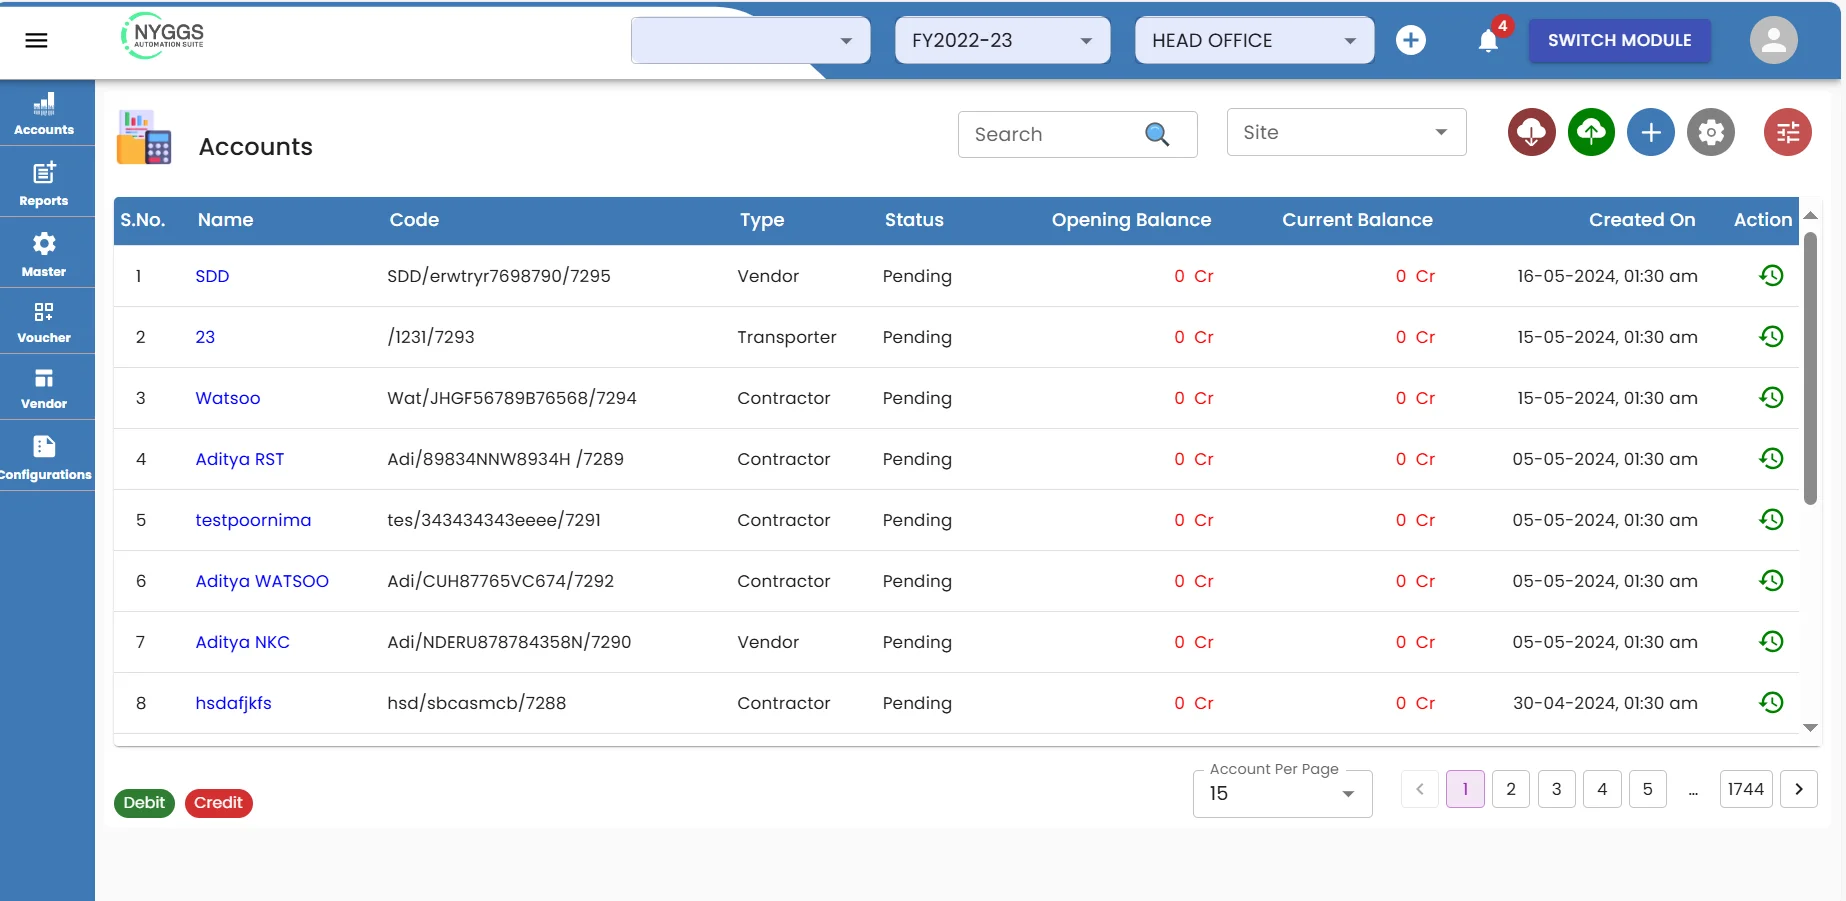Open the grey settings gear icon

coord(1711,132)
